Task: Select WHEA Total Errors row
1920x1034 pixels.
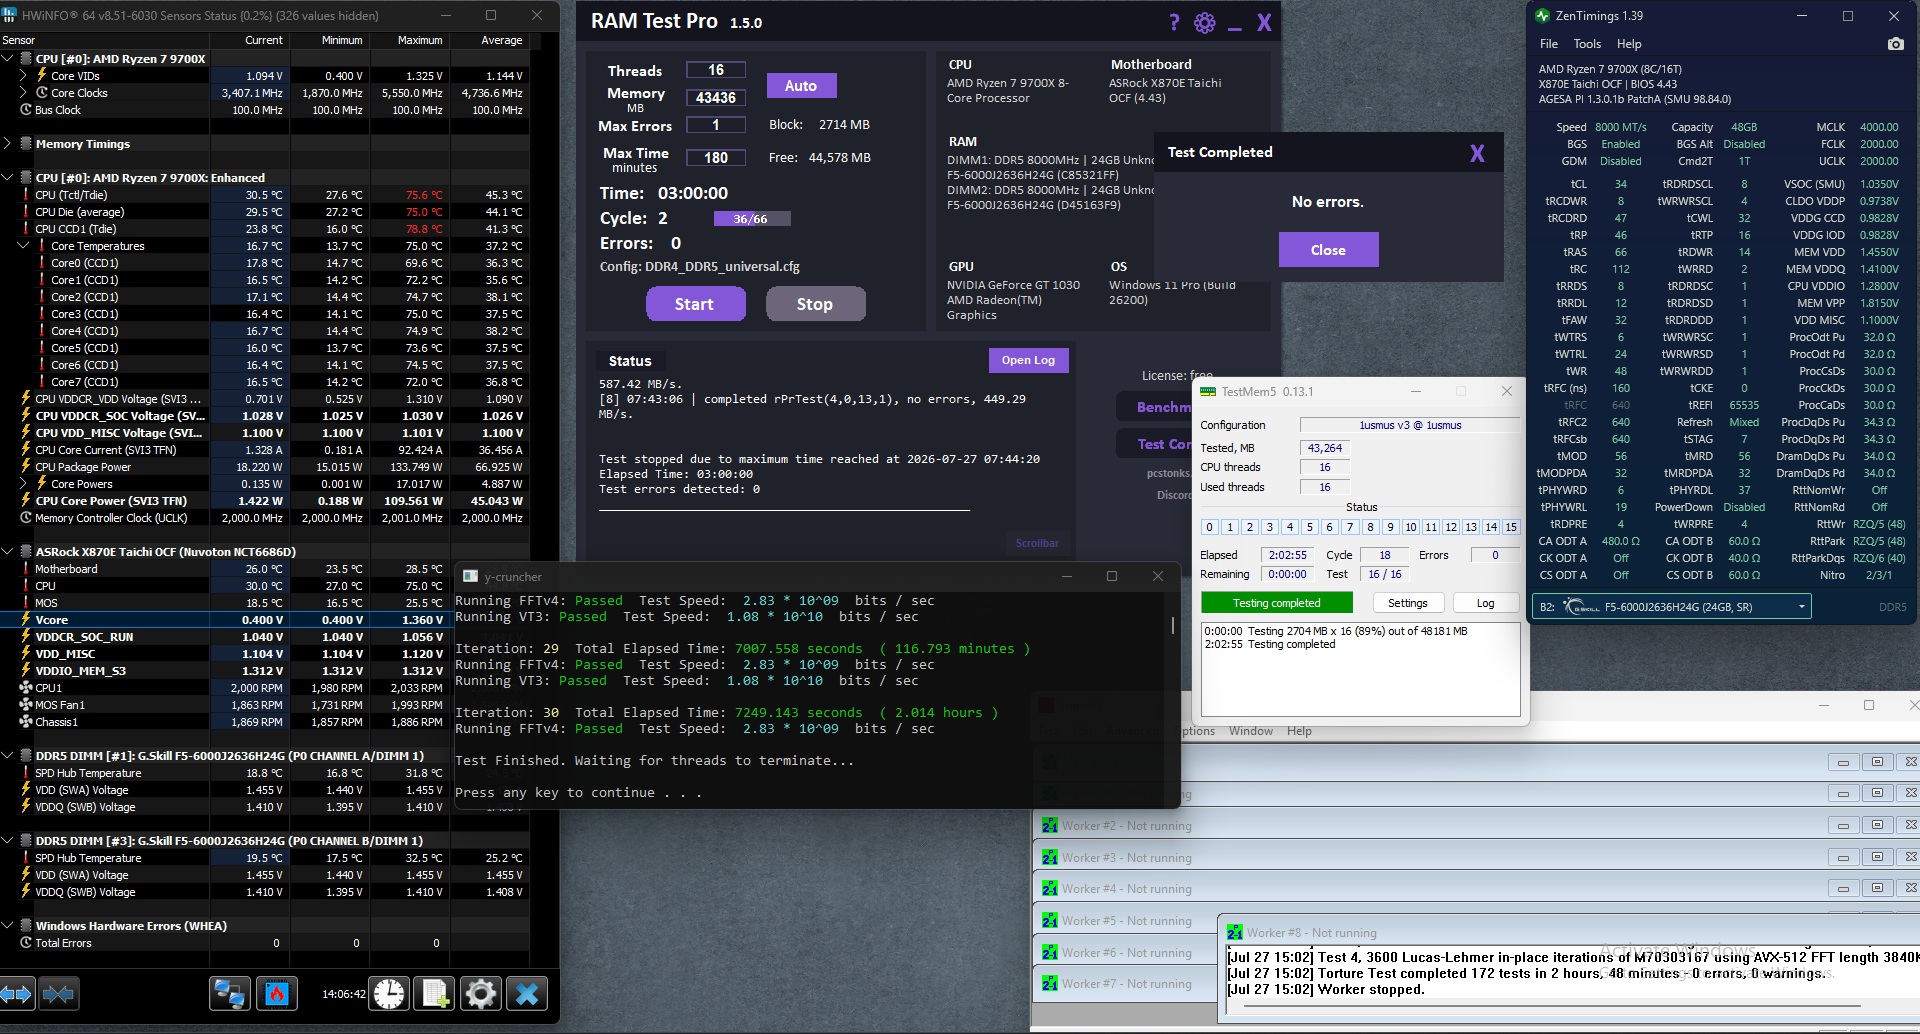Action: (265, 943)
